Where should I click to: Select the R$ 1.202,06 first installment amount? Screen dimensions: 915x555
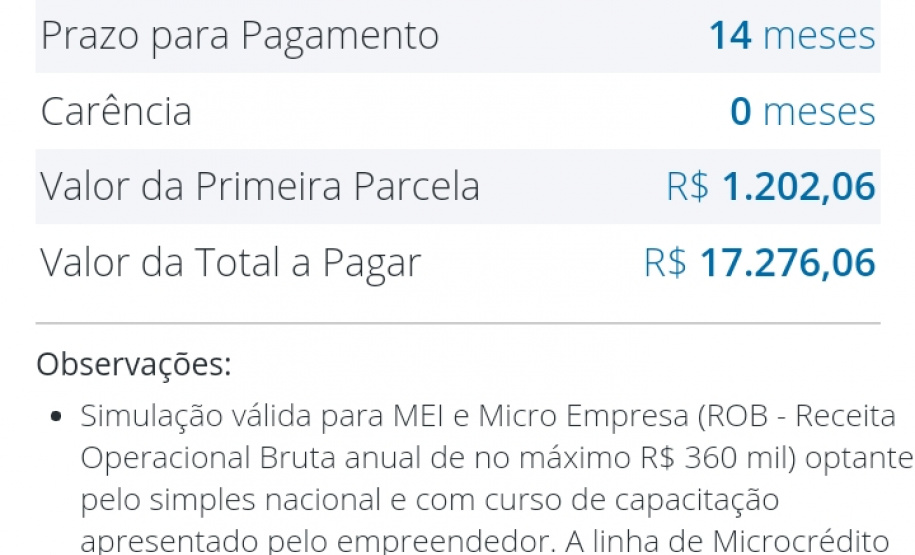pos(770,186)
